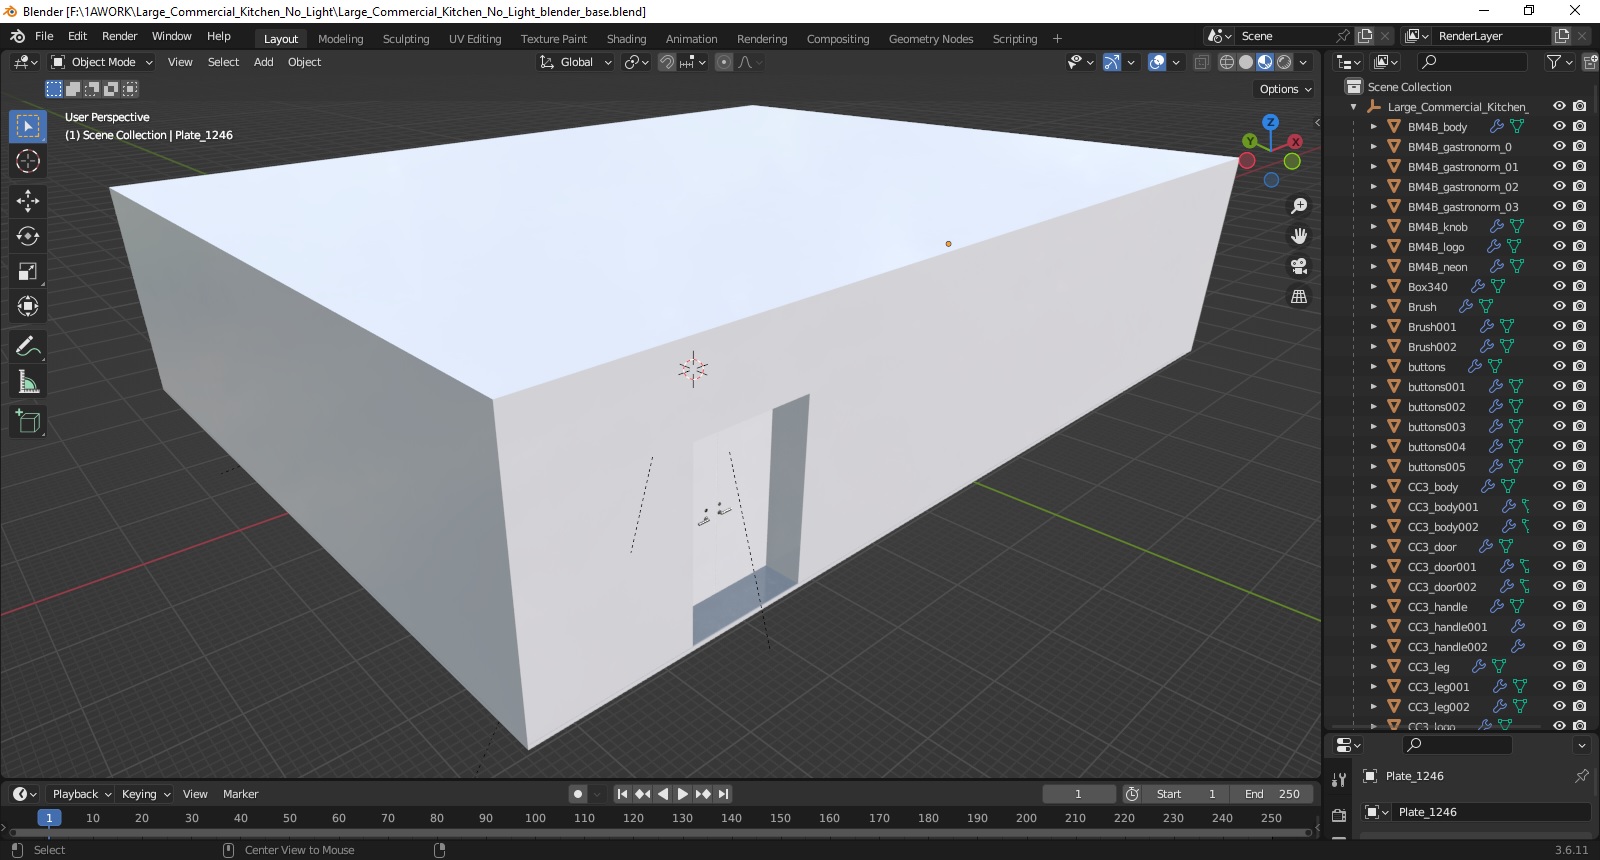Switch to the Shading workspace tab
The width and height of the screenshot is (1600, 860).
(626, 39)
